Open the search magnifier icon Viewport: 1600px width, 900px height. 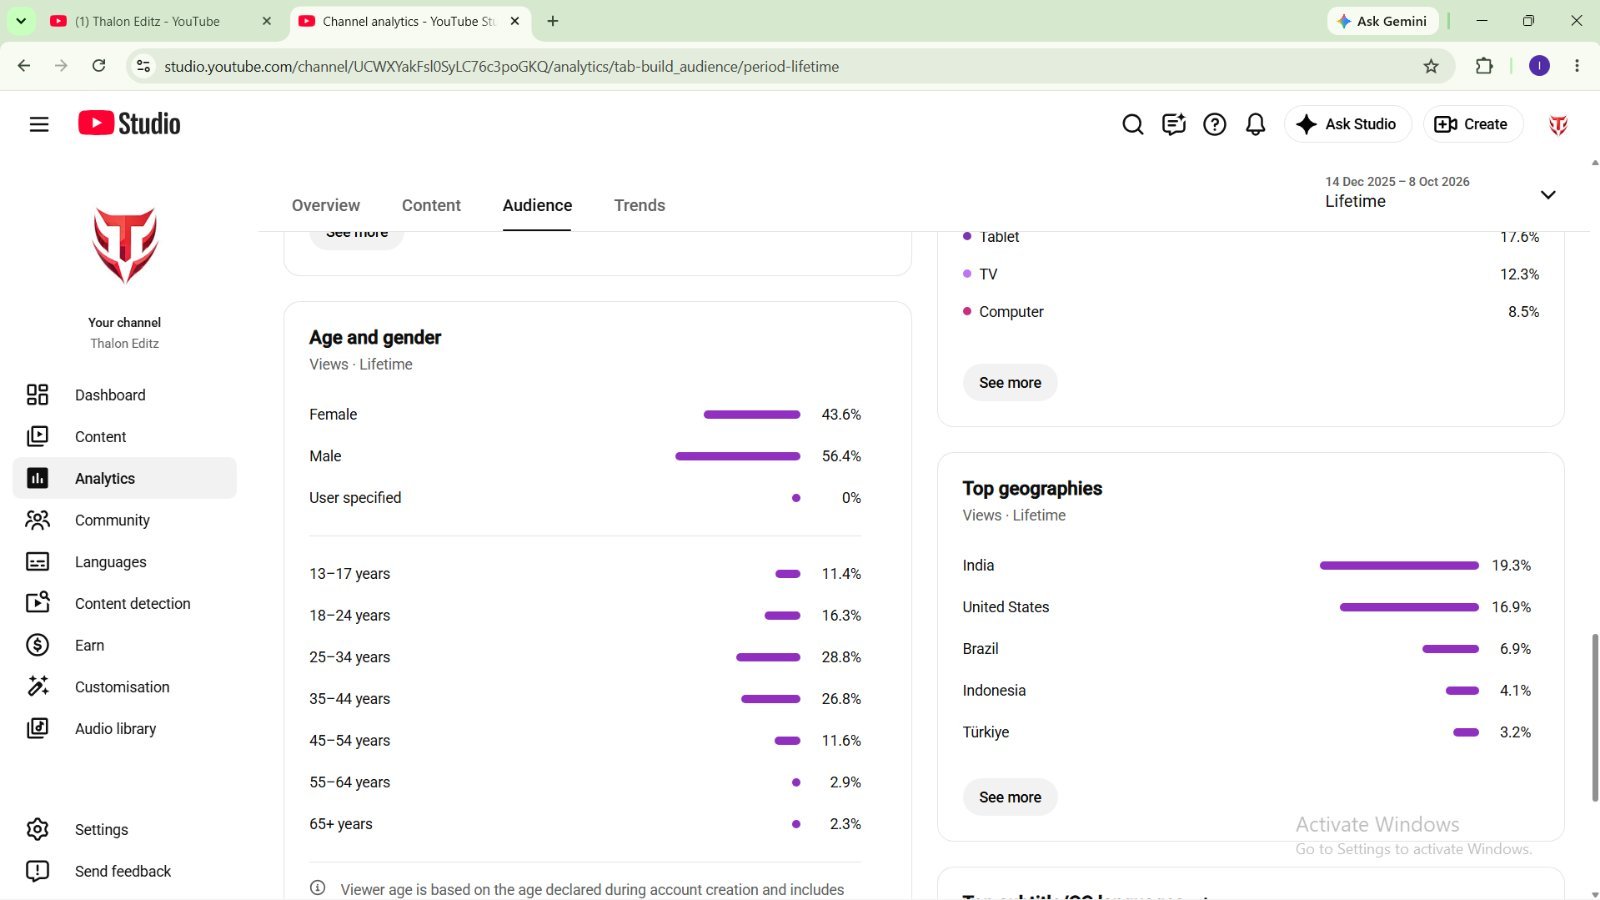(1132, 124)
